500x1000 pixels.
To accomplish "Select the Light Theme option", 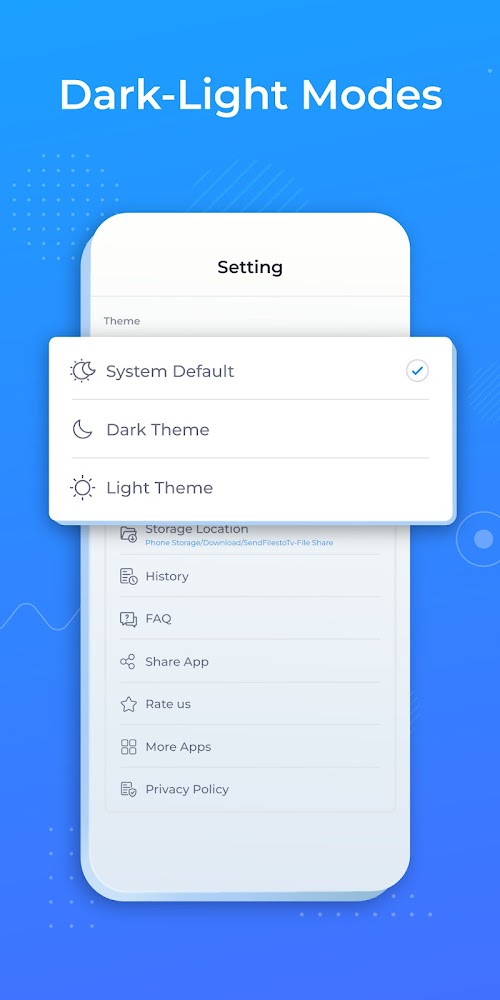I will tap(251, 488).
